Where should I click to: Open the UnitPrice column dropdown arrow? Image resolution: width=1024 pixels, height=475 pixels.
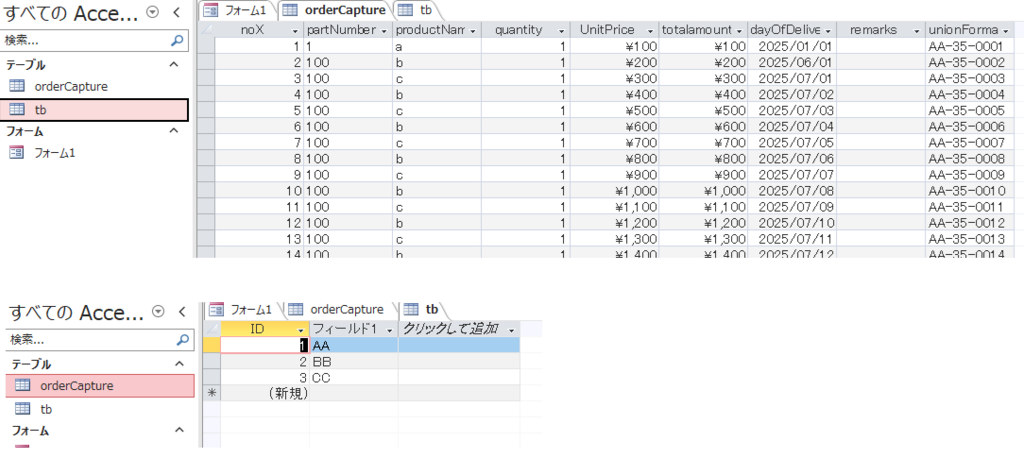coord(650,30)
